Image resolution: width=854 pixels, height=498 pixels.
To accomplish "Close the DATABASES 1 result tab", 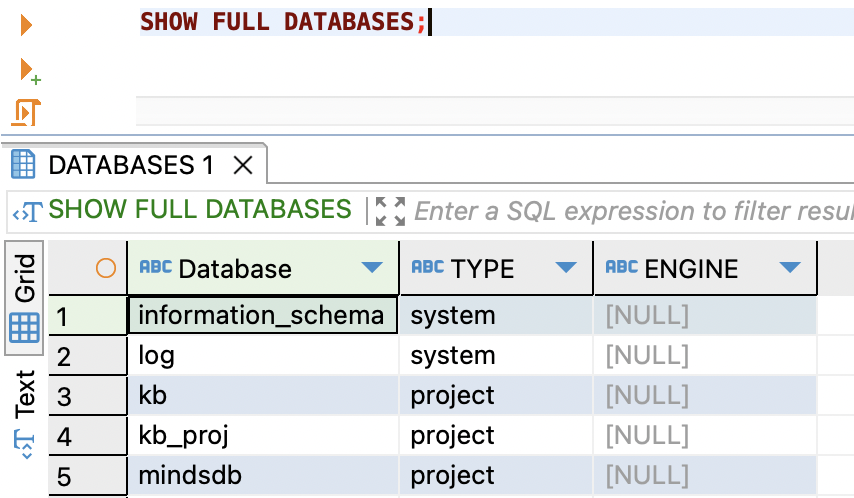I will click(243, 165).
